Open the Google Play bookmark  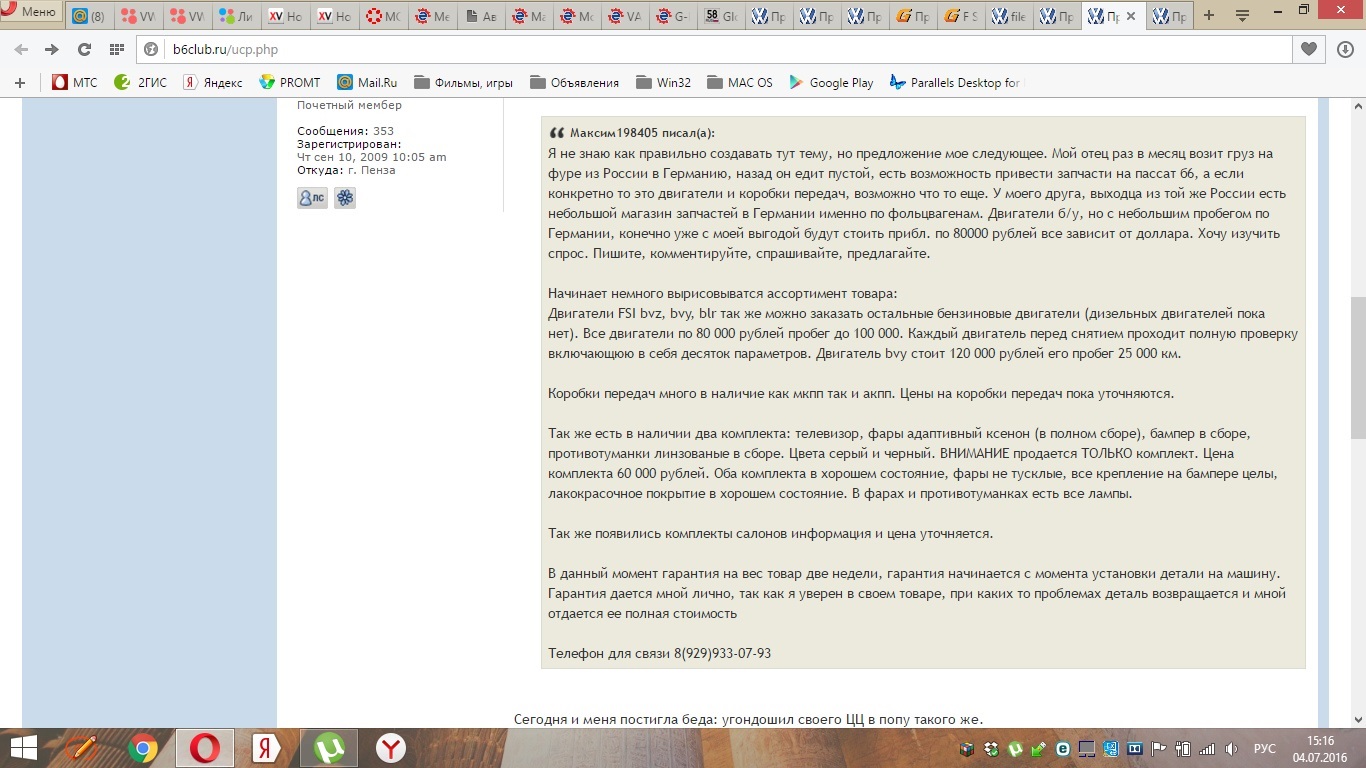831,83
